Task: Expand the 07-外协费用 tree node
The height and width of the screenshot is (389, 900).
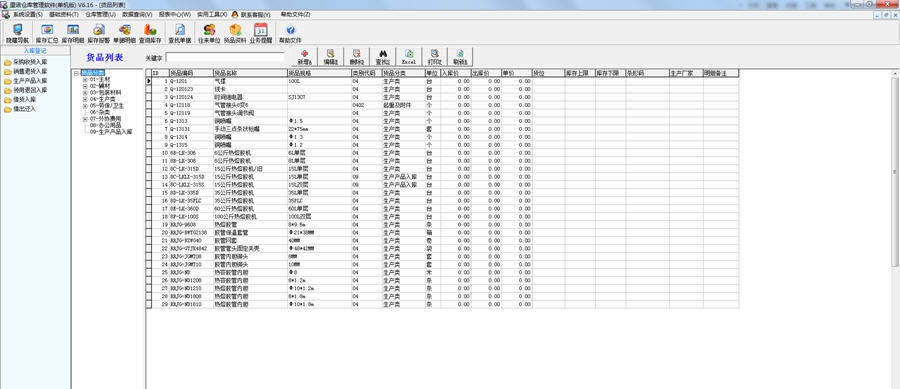Action: pyautogui.click(x=85, y=119)
